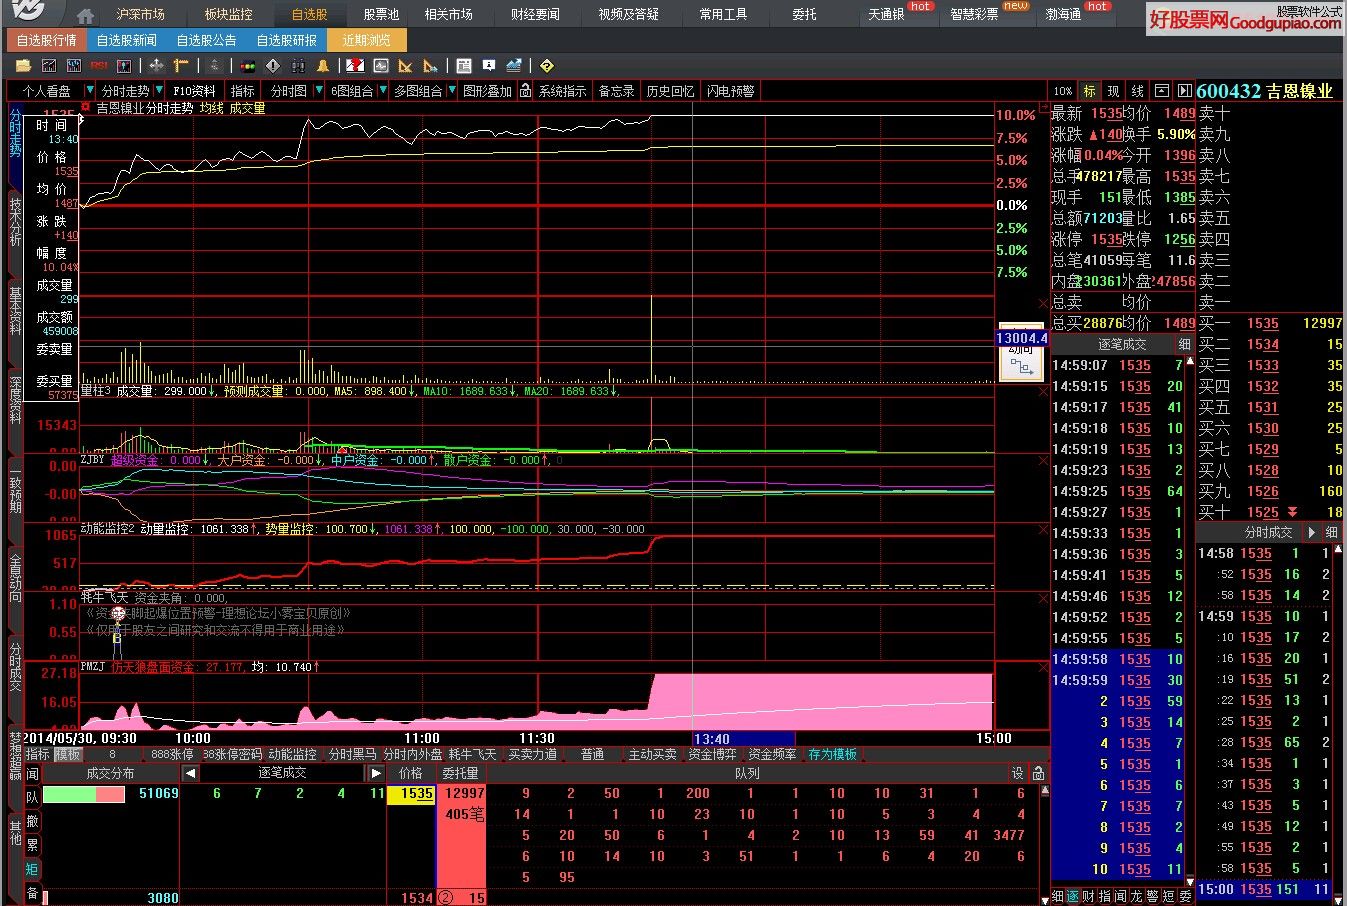Click the message bubble toolbar icon
This screenshot has width=1347, height=906.
[x=489, y=65]
